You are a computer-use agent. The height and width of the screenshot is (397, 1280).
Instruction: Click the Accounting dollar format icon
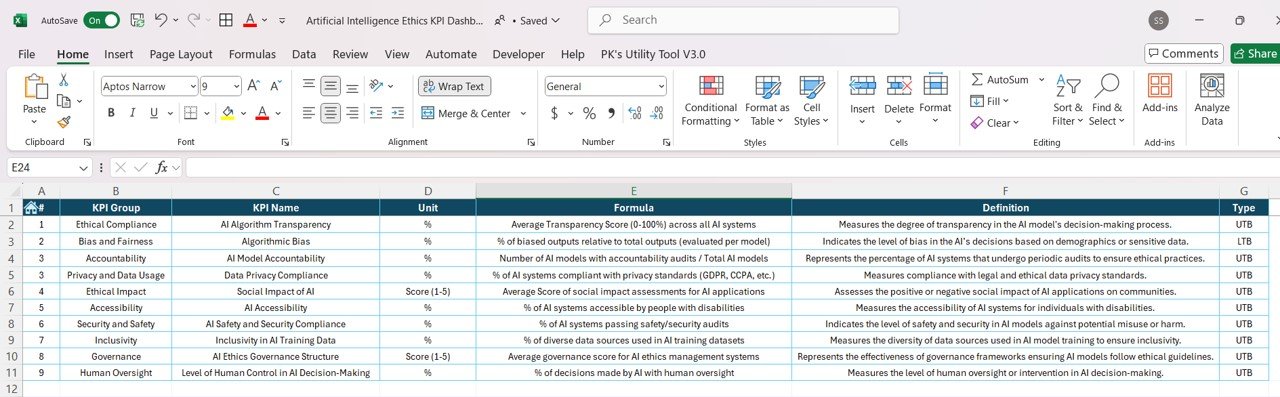555,113
